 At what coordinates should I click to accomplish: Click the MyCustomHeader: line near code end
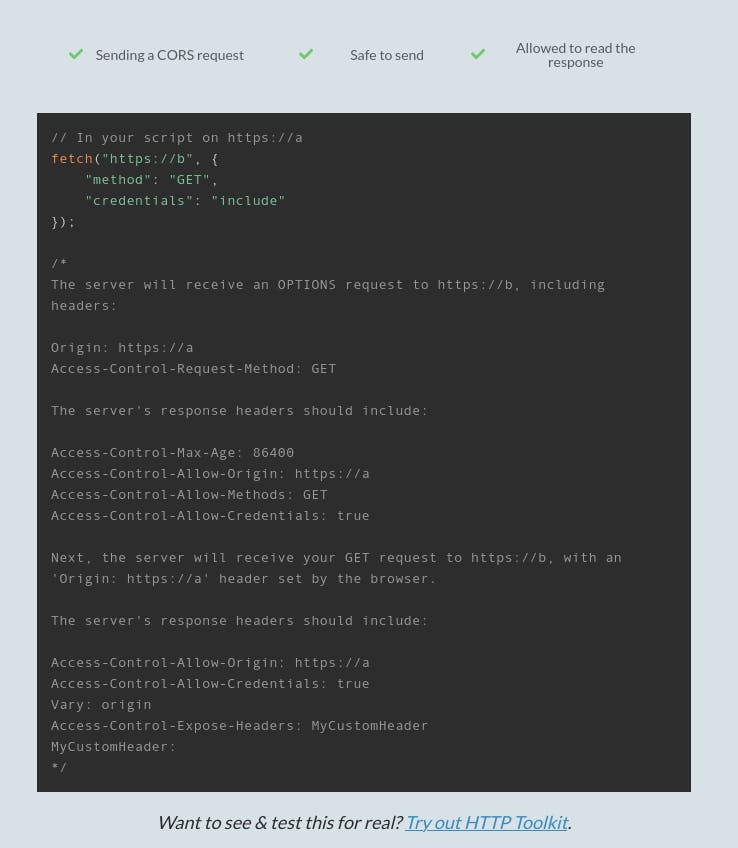point(114,747)
